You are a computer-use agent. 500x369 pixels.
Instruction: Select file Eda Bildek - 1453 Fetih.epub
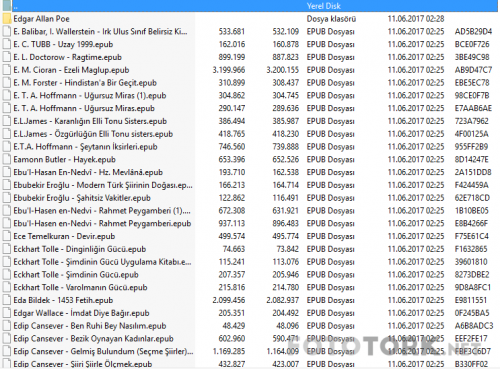[x=63, y=300]
